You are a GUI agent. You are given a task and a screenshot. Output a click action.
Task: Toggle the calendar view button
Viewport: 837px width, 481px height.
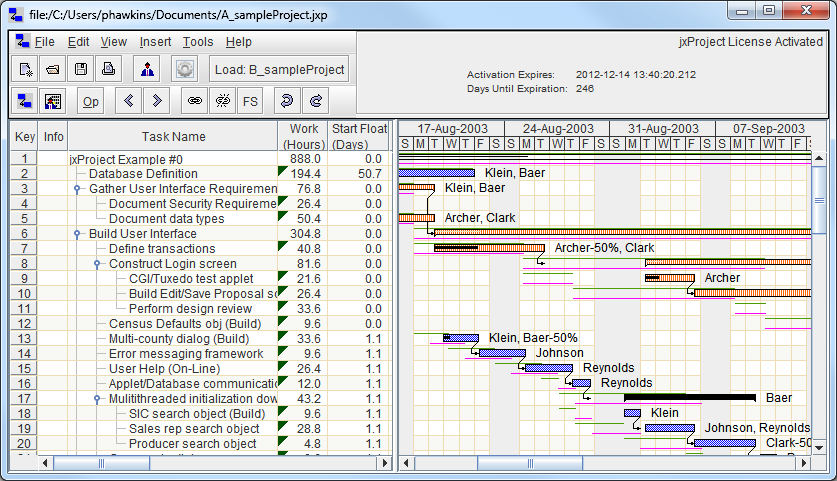(x=53, y=101)
